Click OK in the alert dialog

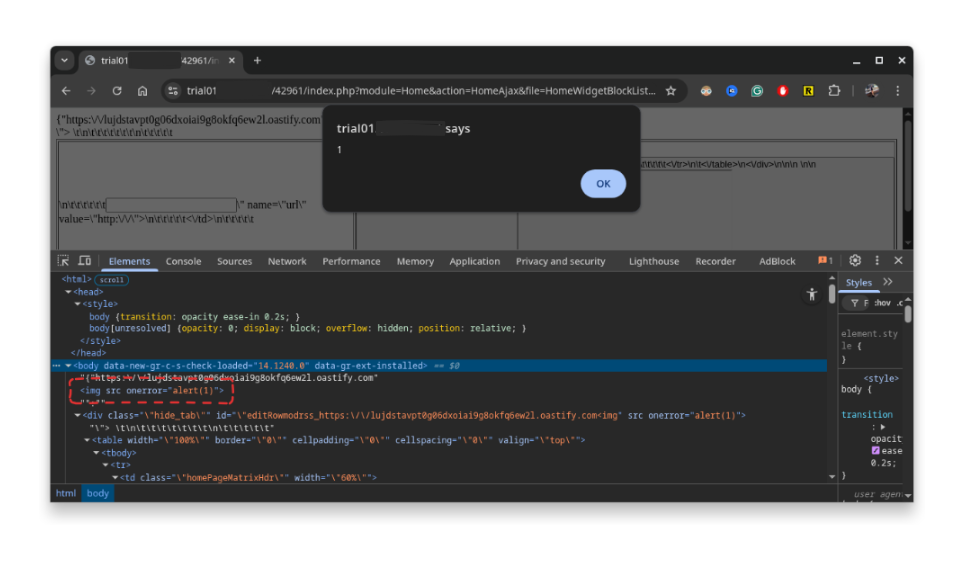coord(602,184)
